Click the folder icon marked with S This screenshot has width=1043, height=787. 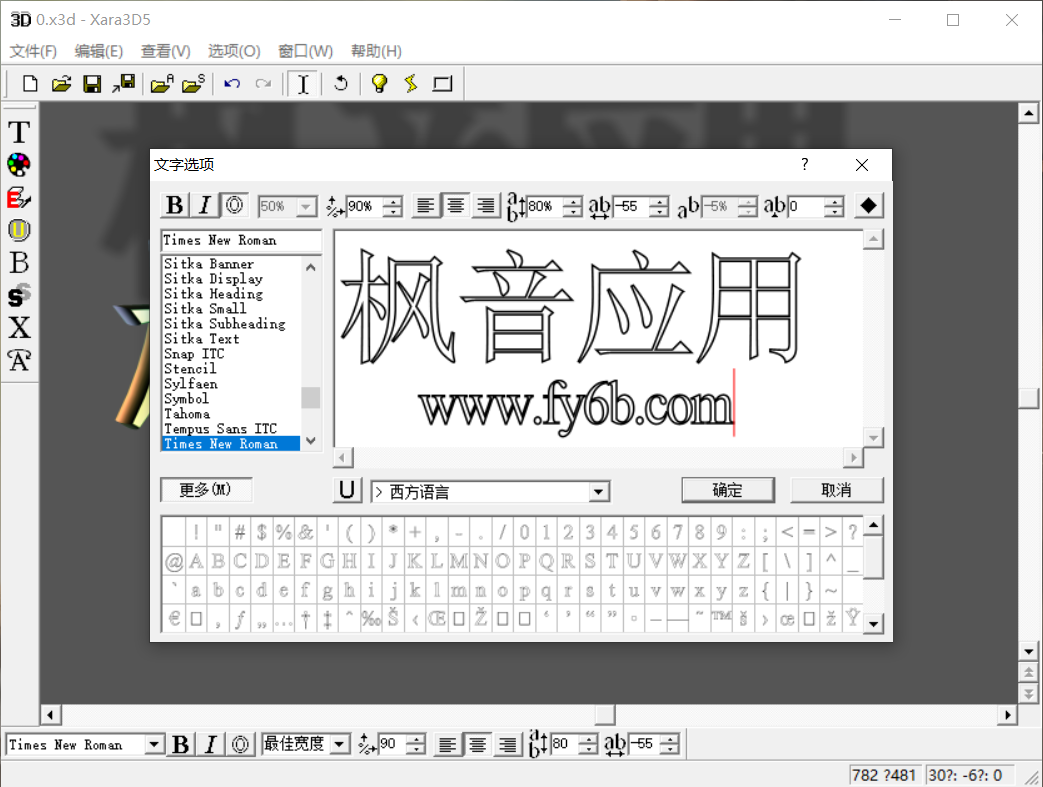[x=194, y=84]
